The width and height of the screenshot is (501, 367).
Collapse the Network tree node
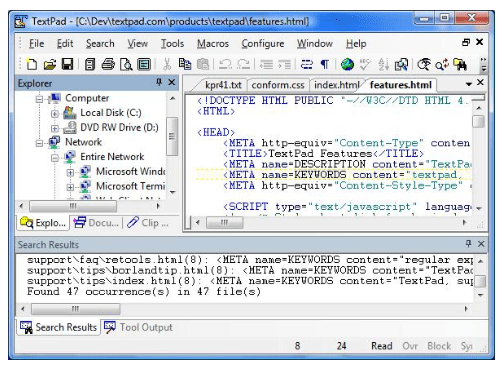(39, 143)
